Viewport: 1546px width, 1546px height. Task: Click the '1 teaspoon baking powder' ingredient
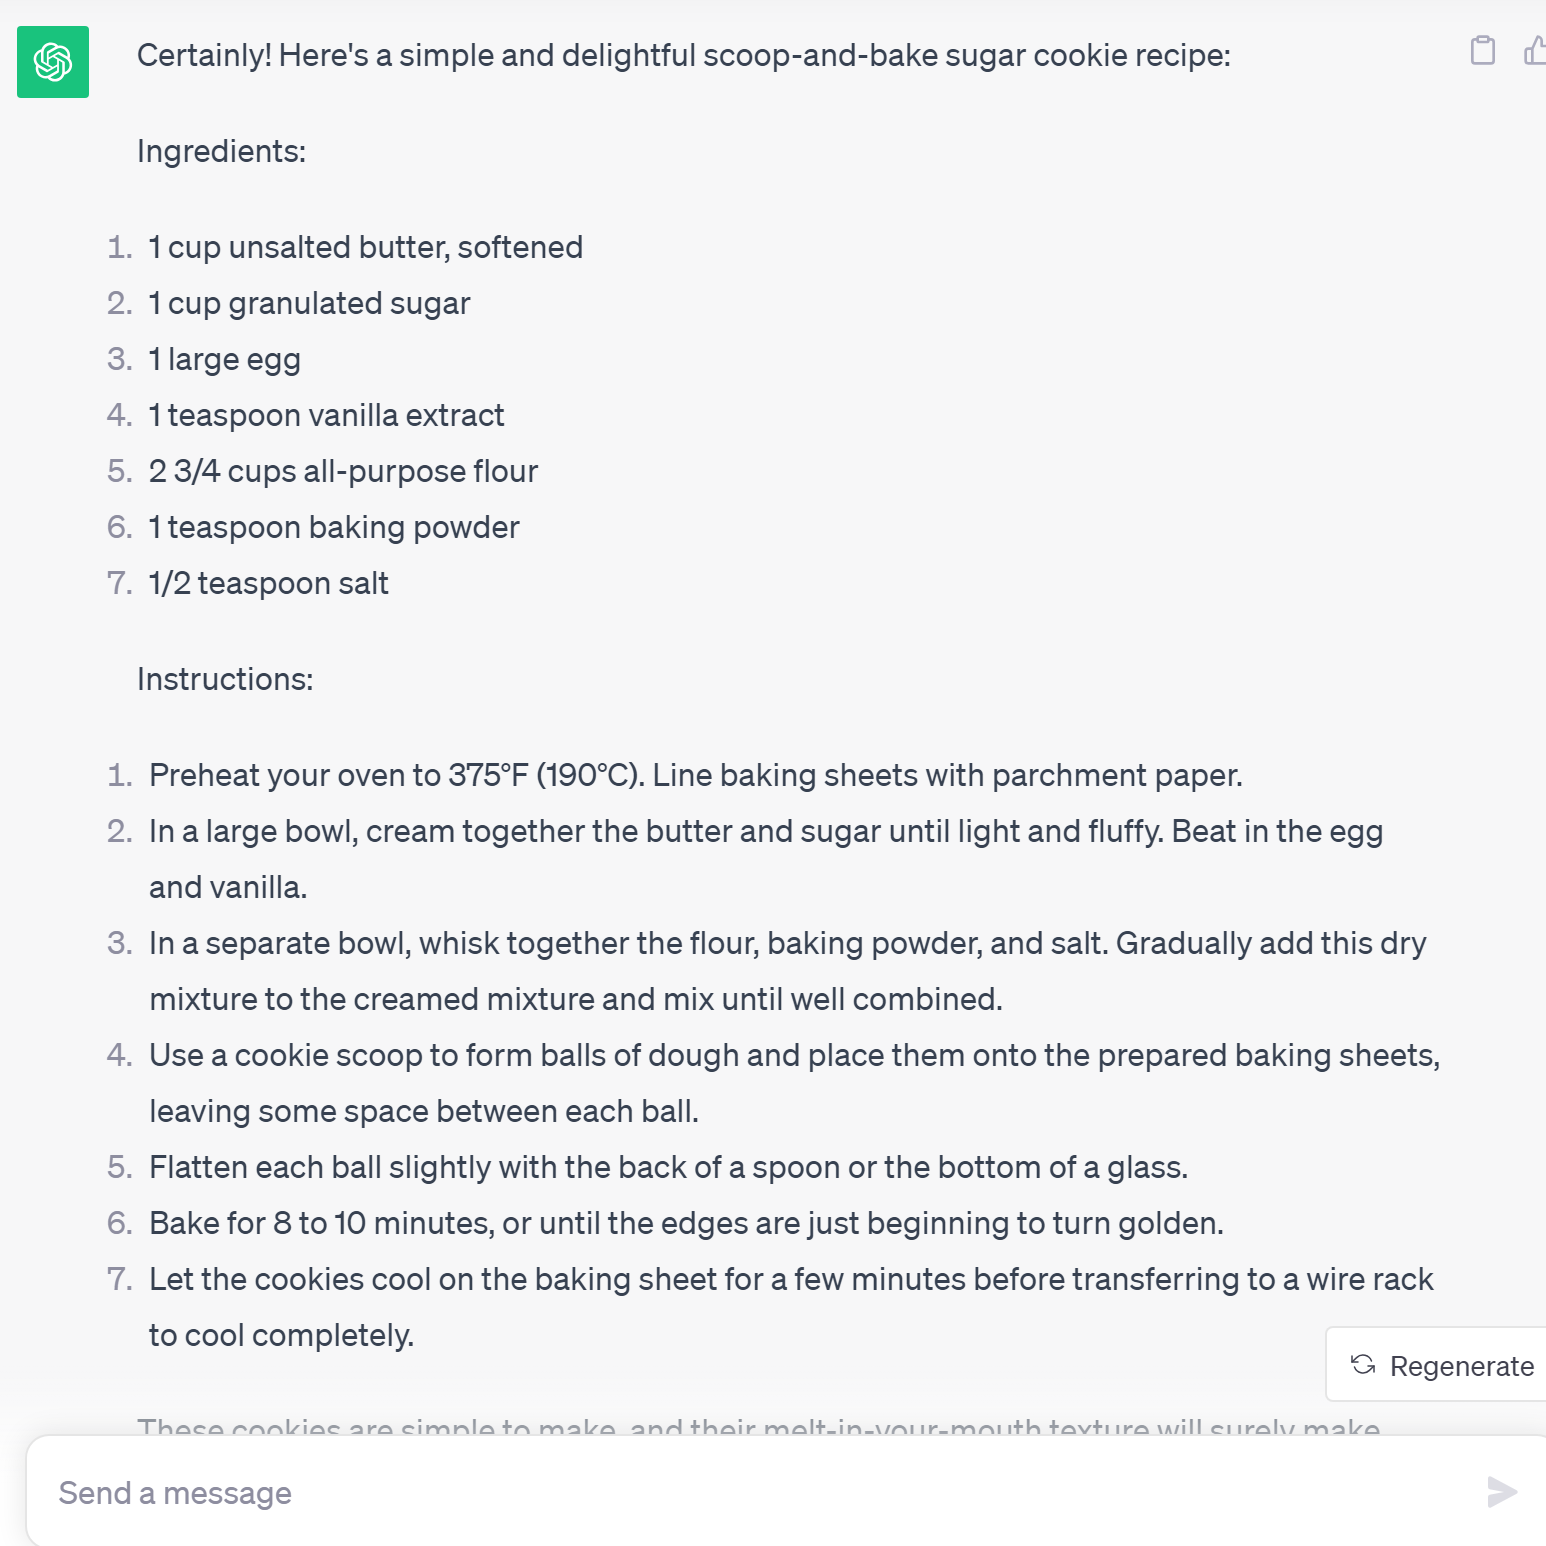(x=334, y=527)
